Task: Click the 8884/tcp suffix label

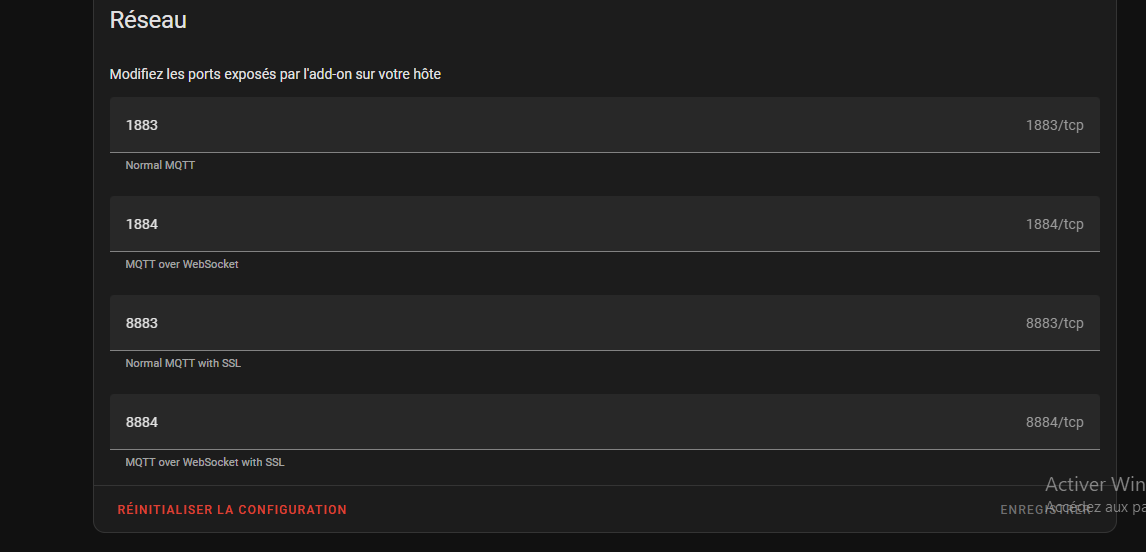Action: (x=1054, y=422)
